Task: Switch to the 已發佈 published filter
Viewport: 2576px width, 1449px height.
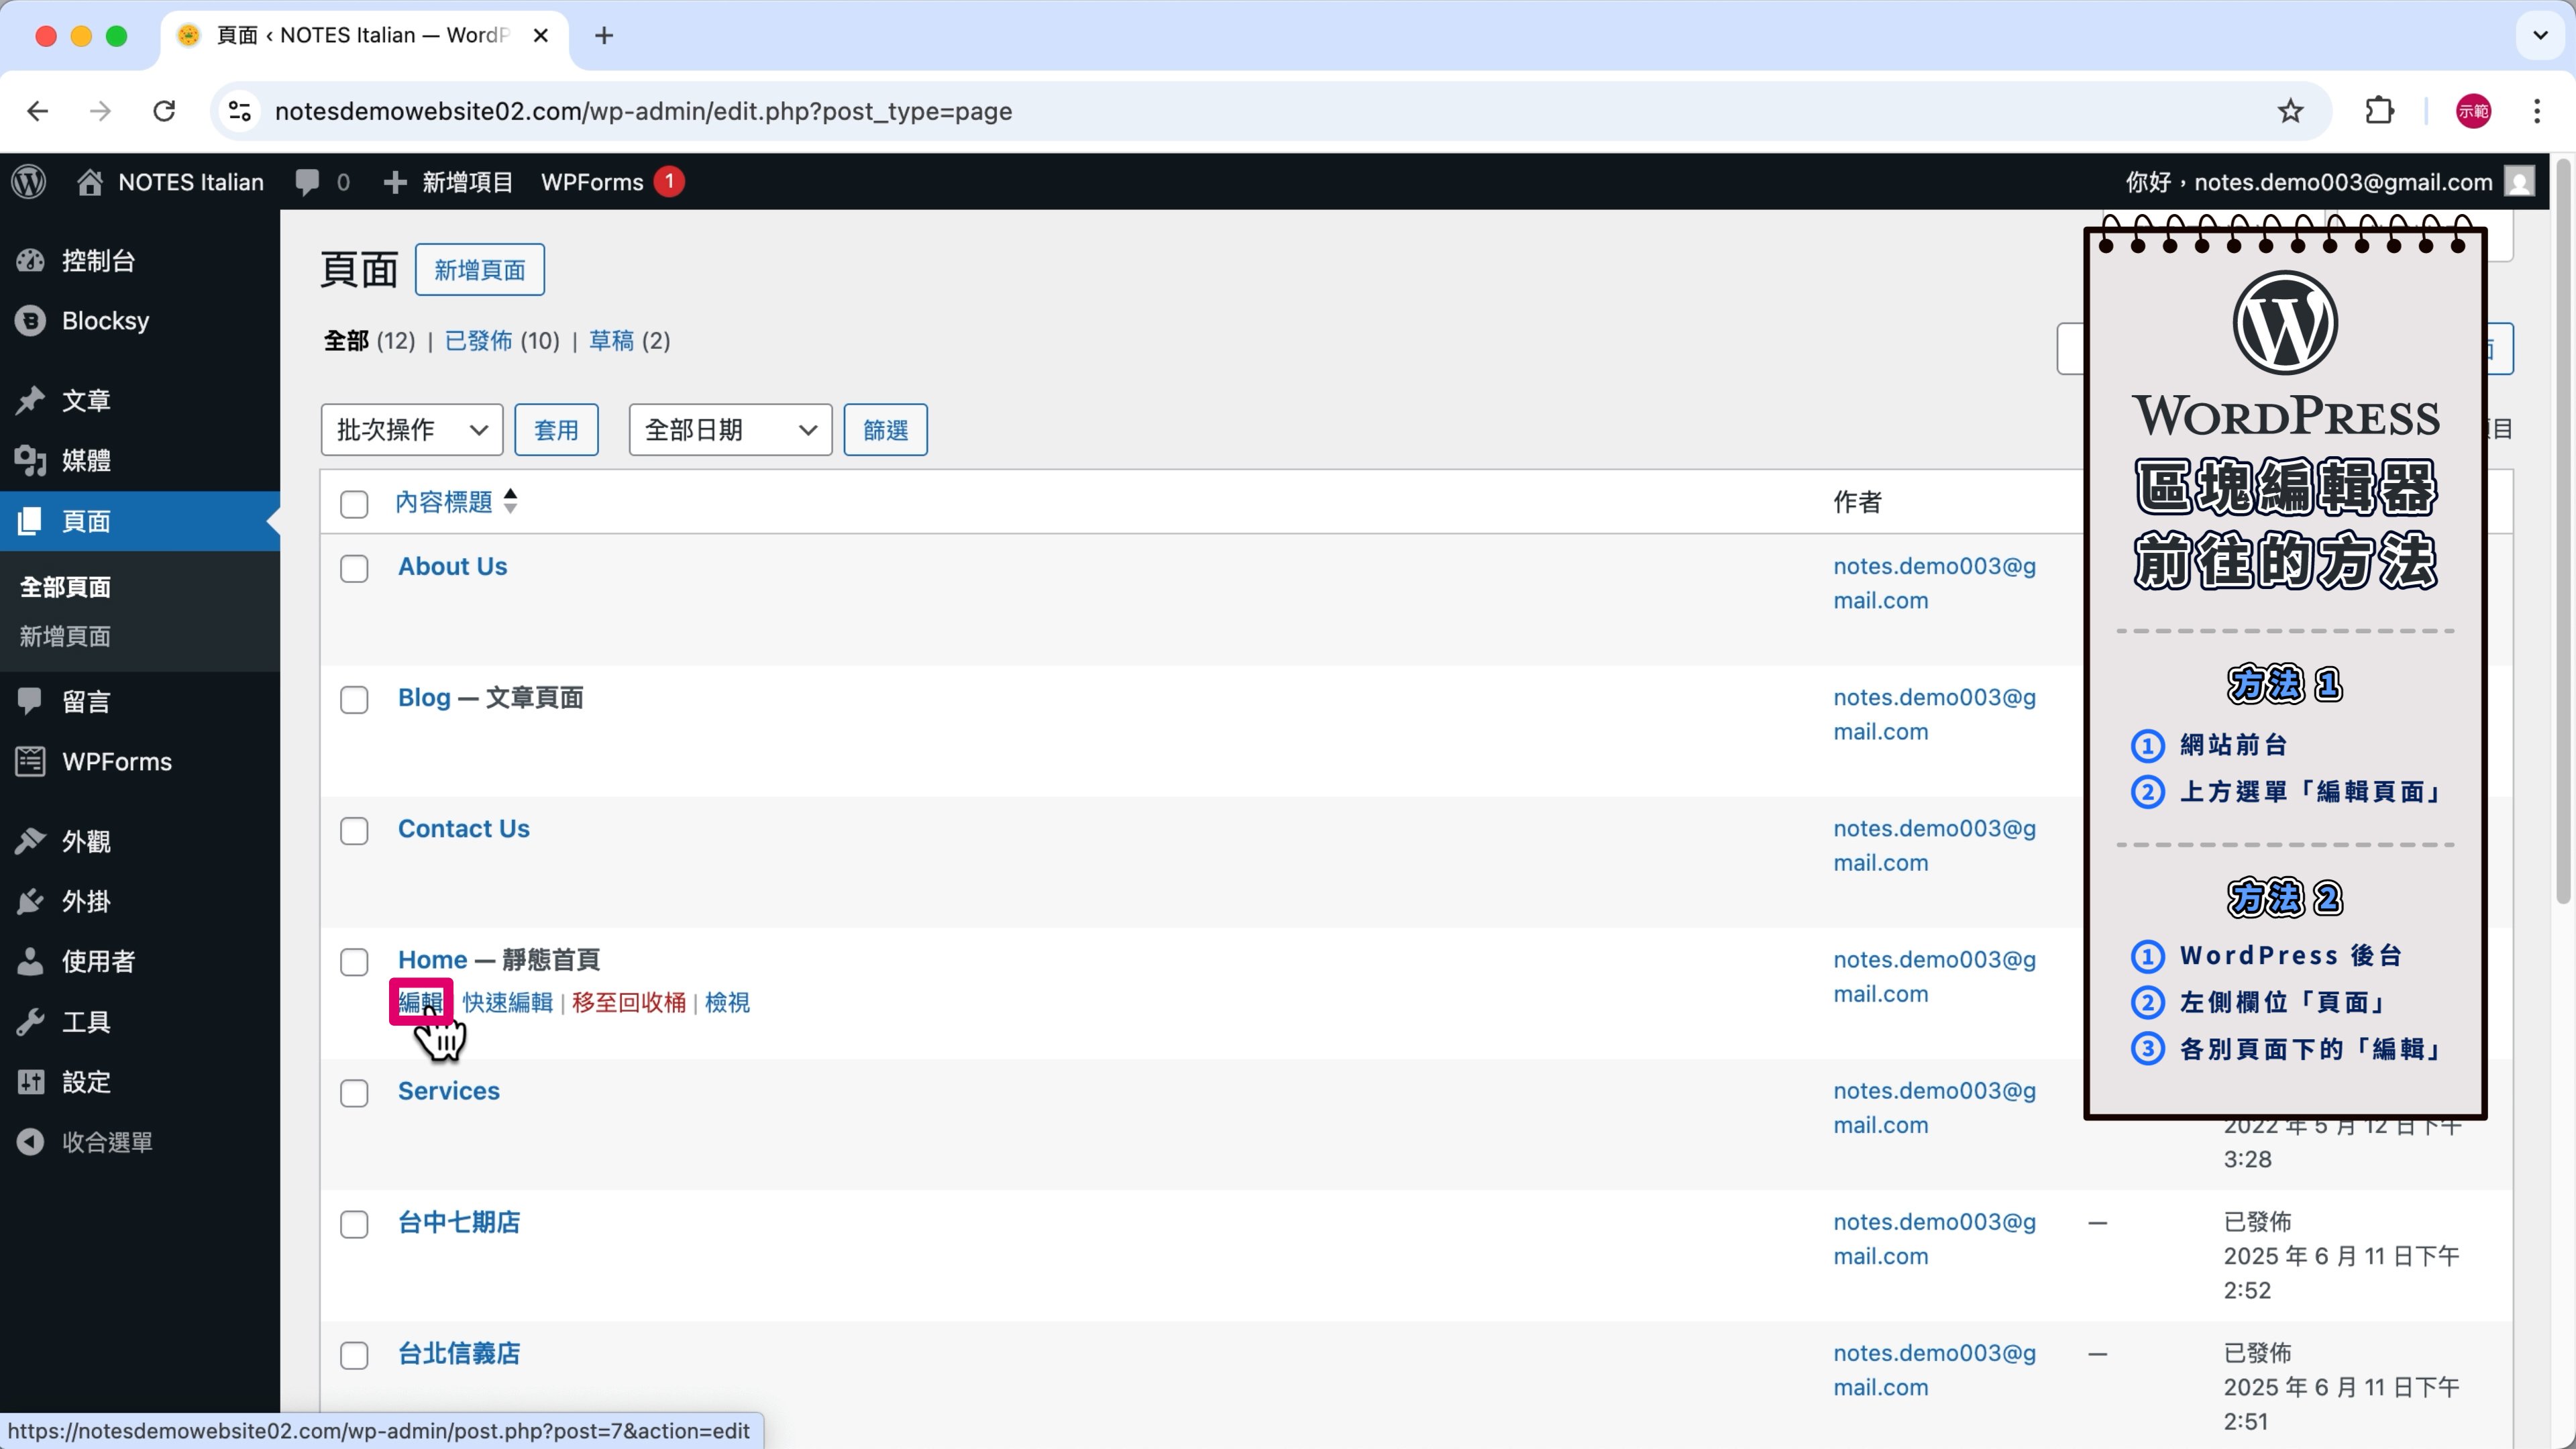Action: 478,341
